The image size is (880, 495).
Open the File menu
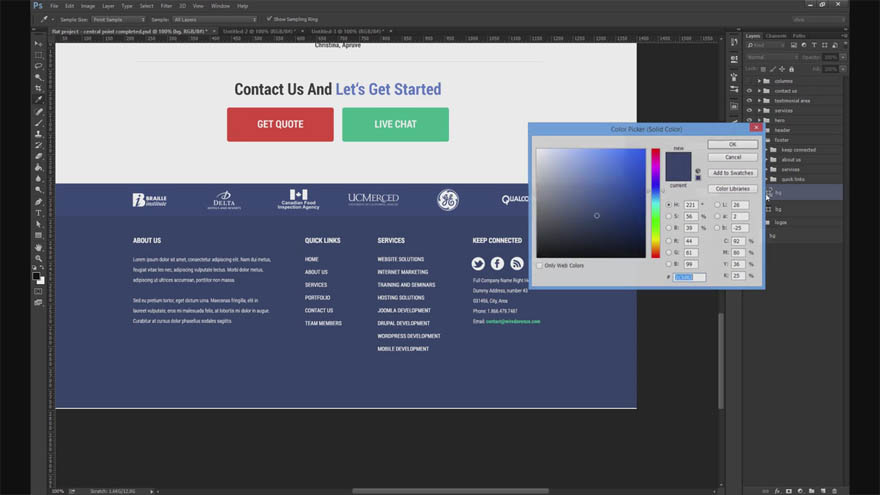point(54,6)
